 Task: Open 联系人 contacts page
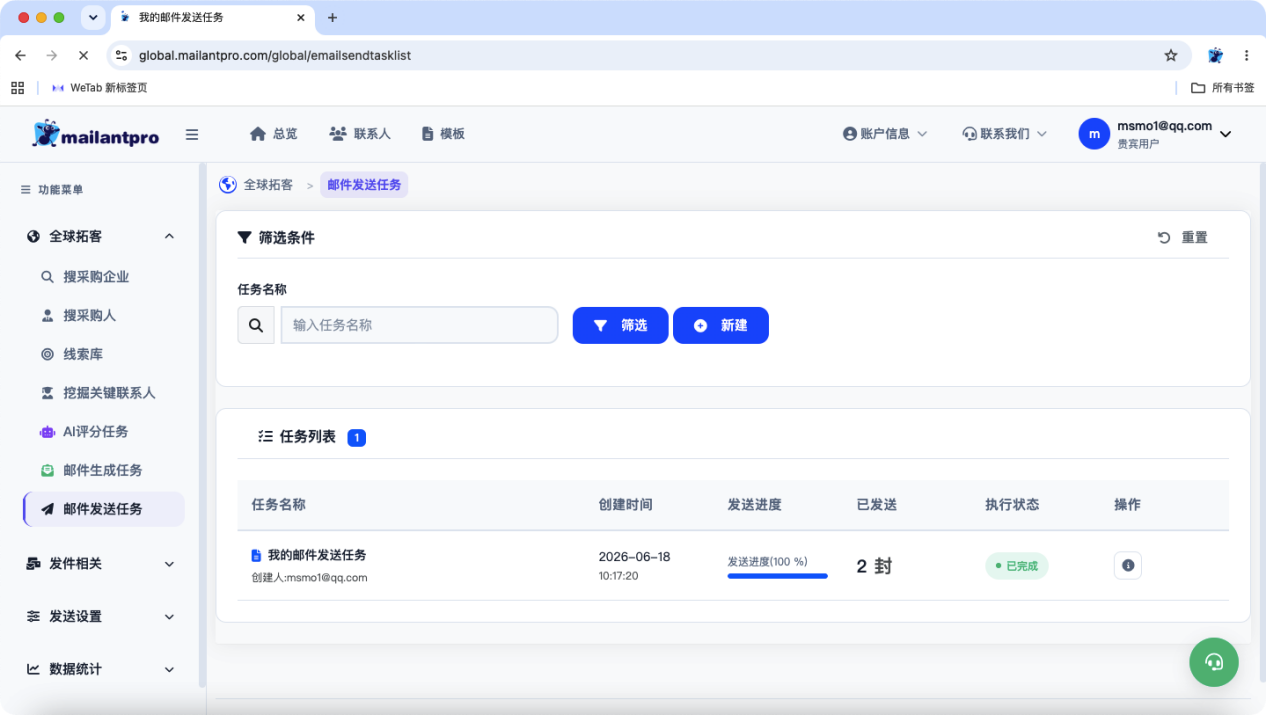tap(359, 134)
